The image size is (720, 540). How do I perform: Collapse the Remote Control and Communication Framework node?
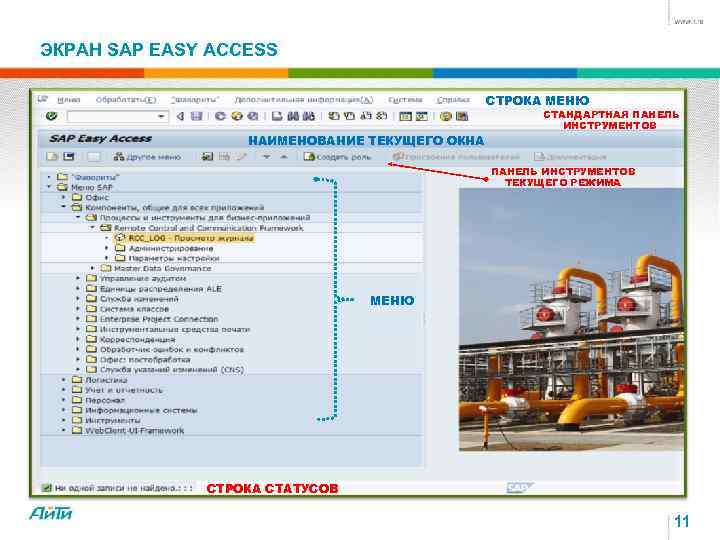(93, 227)
